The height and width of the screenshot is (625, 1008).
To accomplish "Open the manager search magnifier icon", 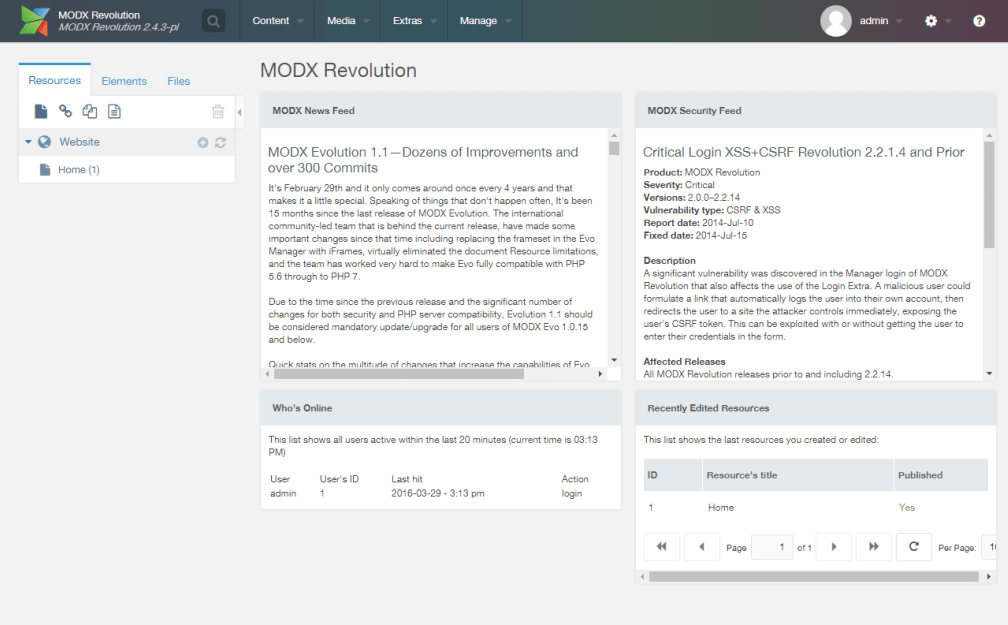I will [213, 21].
